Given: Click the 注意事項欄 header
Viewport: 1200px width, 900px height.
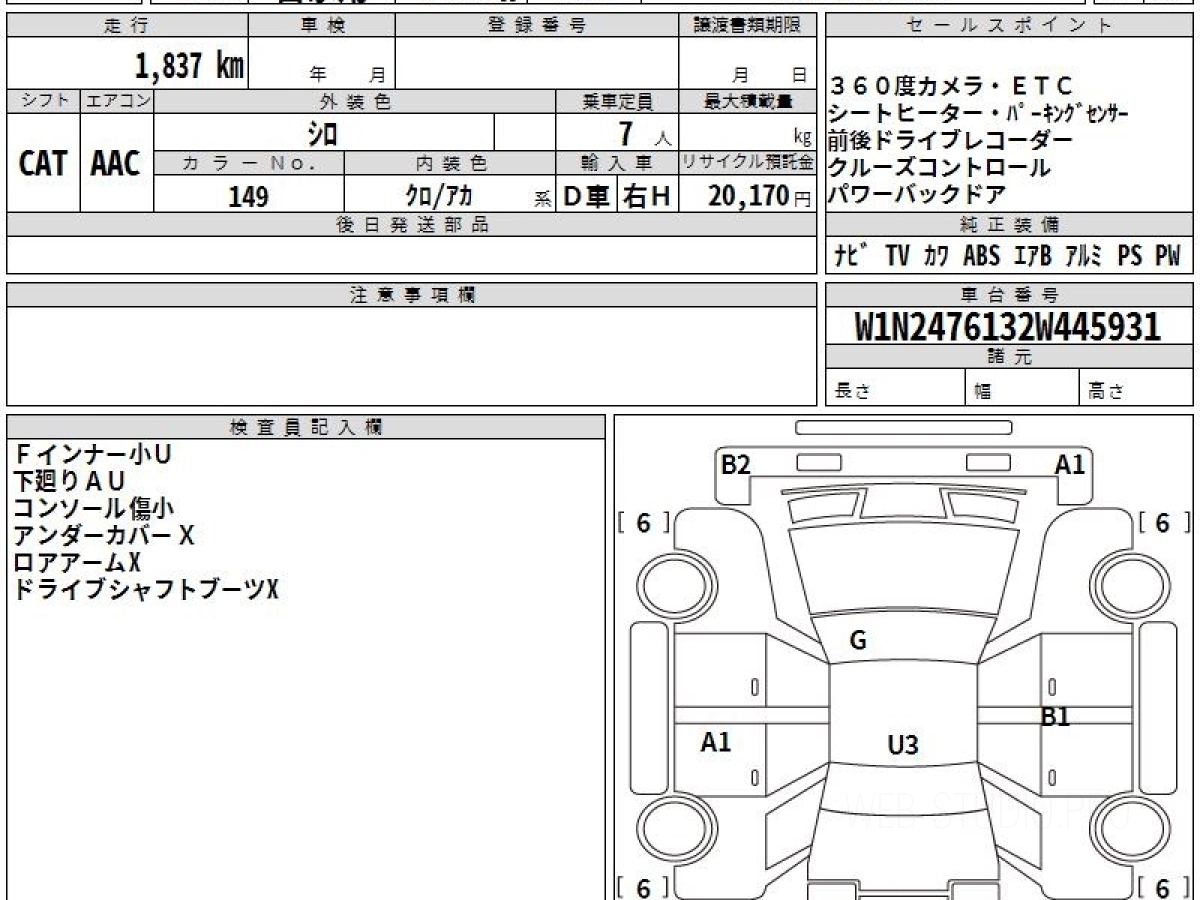Looking at the screenshot, I should pos(412,295).
